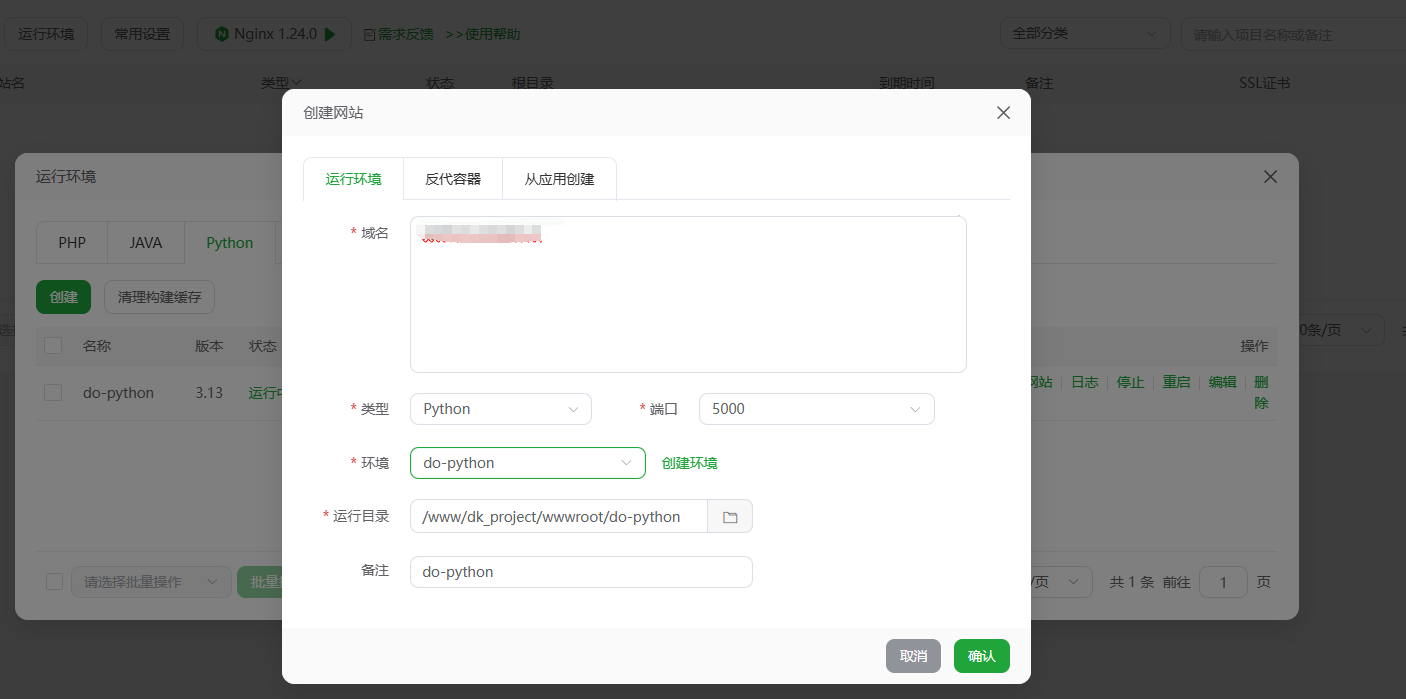The width and height of the screenshot is (1406, 699).
Task: Check the bottom batch-selection checkbox
Action: (54, 582)
